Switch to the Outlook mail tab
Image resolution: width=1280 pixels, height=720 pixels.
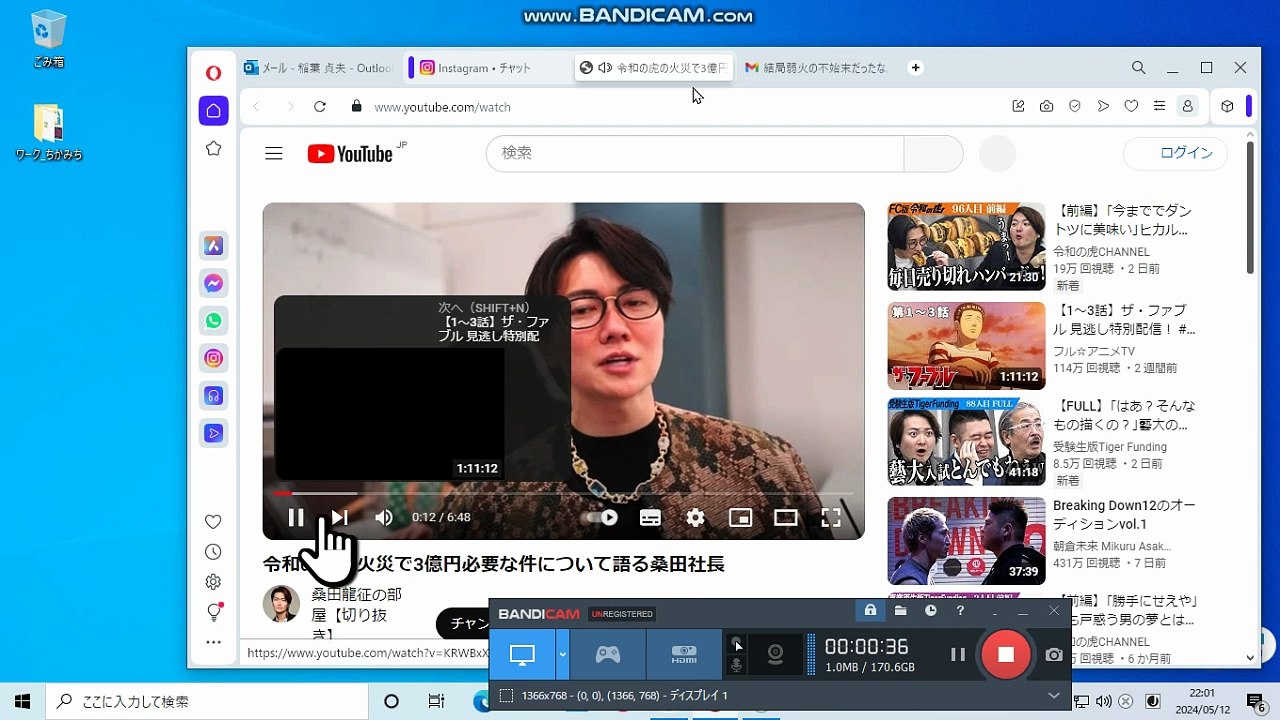pyautogui.click(x=319, y=68)
